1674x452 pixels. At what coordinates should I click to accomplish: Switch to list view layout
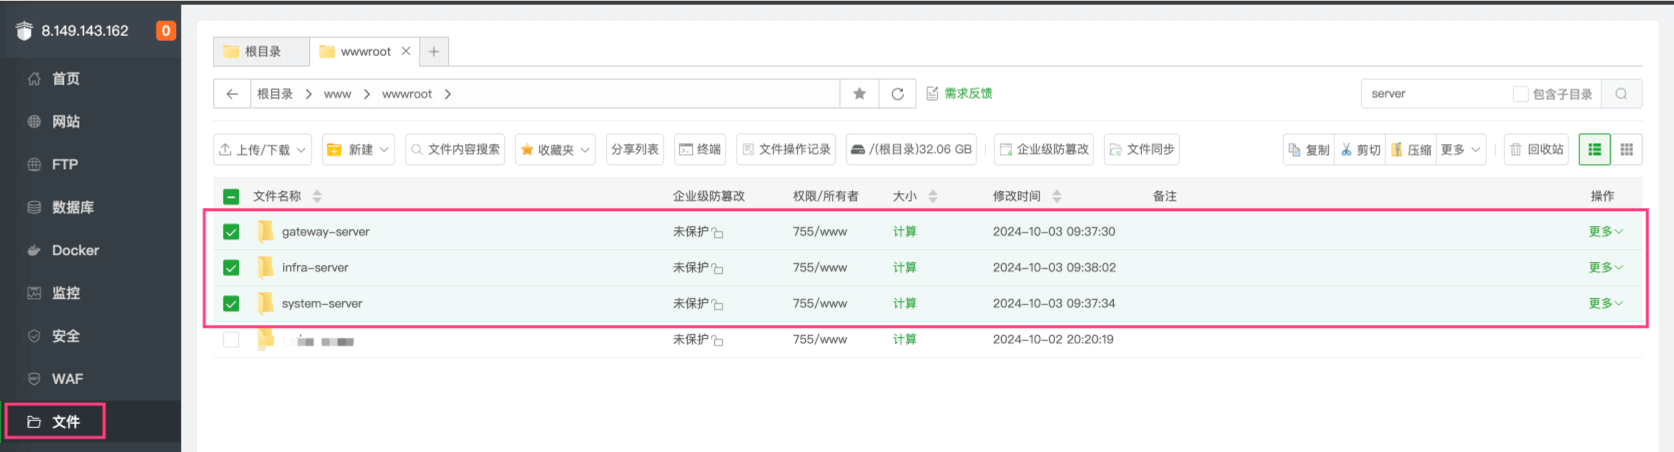(x=1594, y=149)
